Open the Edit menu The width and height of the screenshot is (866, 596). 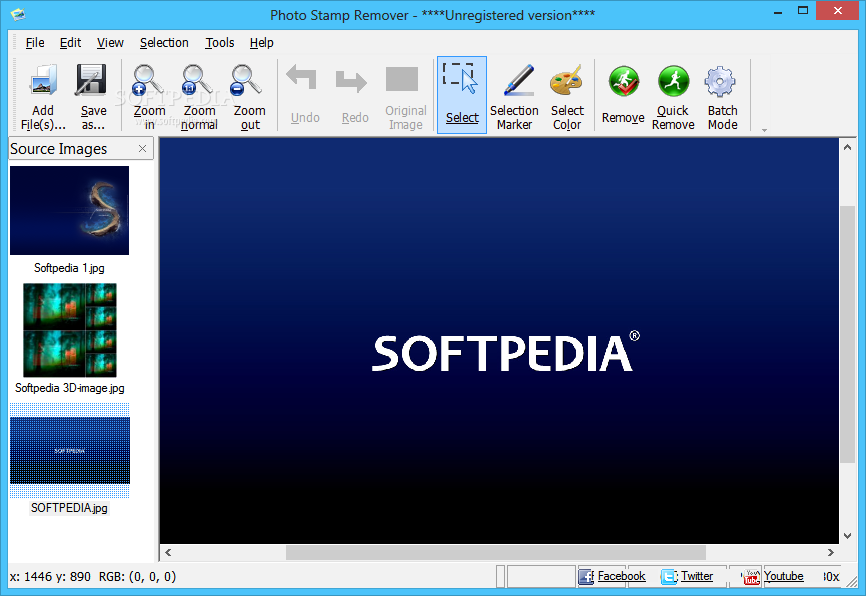click(x=70, y=43)
